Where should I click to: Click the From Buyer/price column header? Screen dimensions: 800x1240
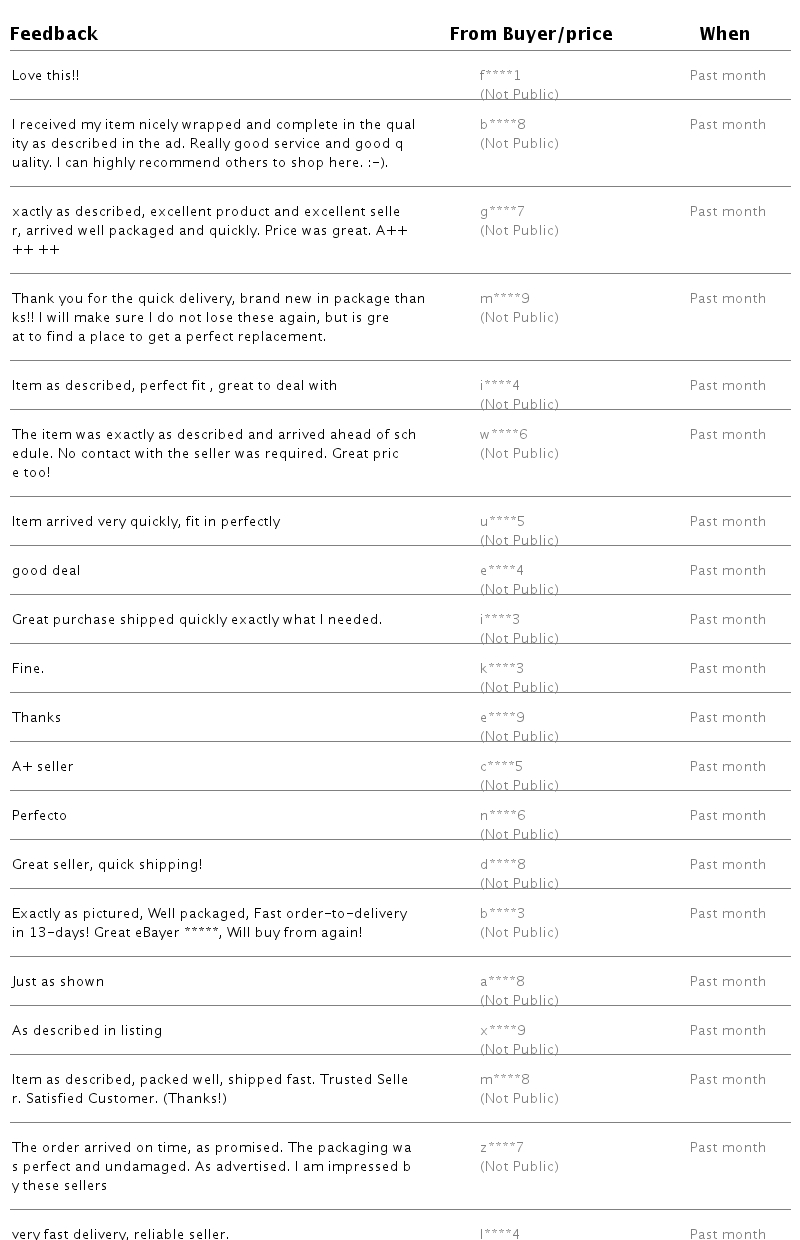click(x=531, y=34)
